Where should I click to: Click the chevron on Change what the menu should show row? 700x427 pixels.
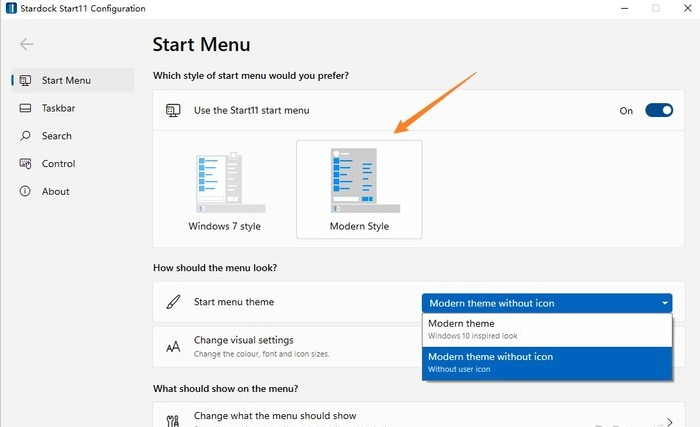pos(670,422)
